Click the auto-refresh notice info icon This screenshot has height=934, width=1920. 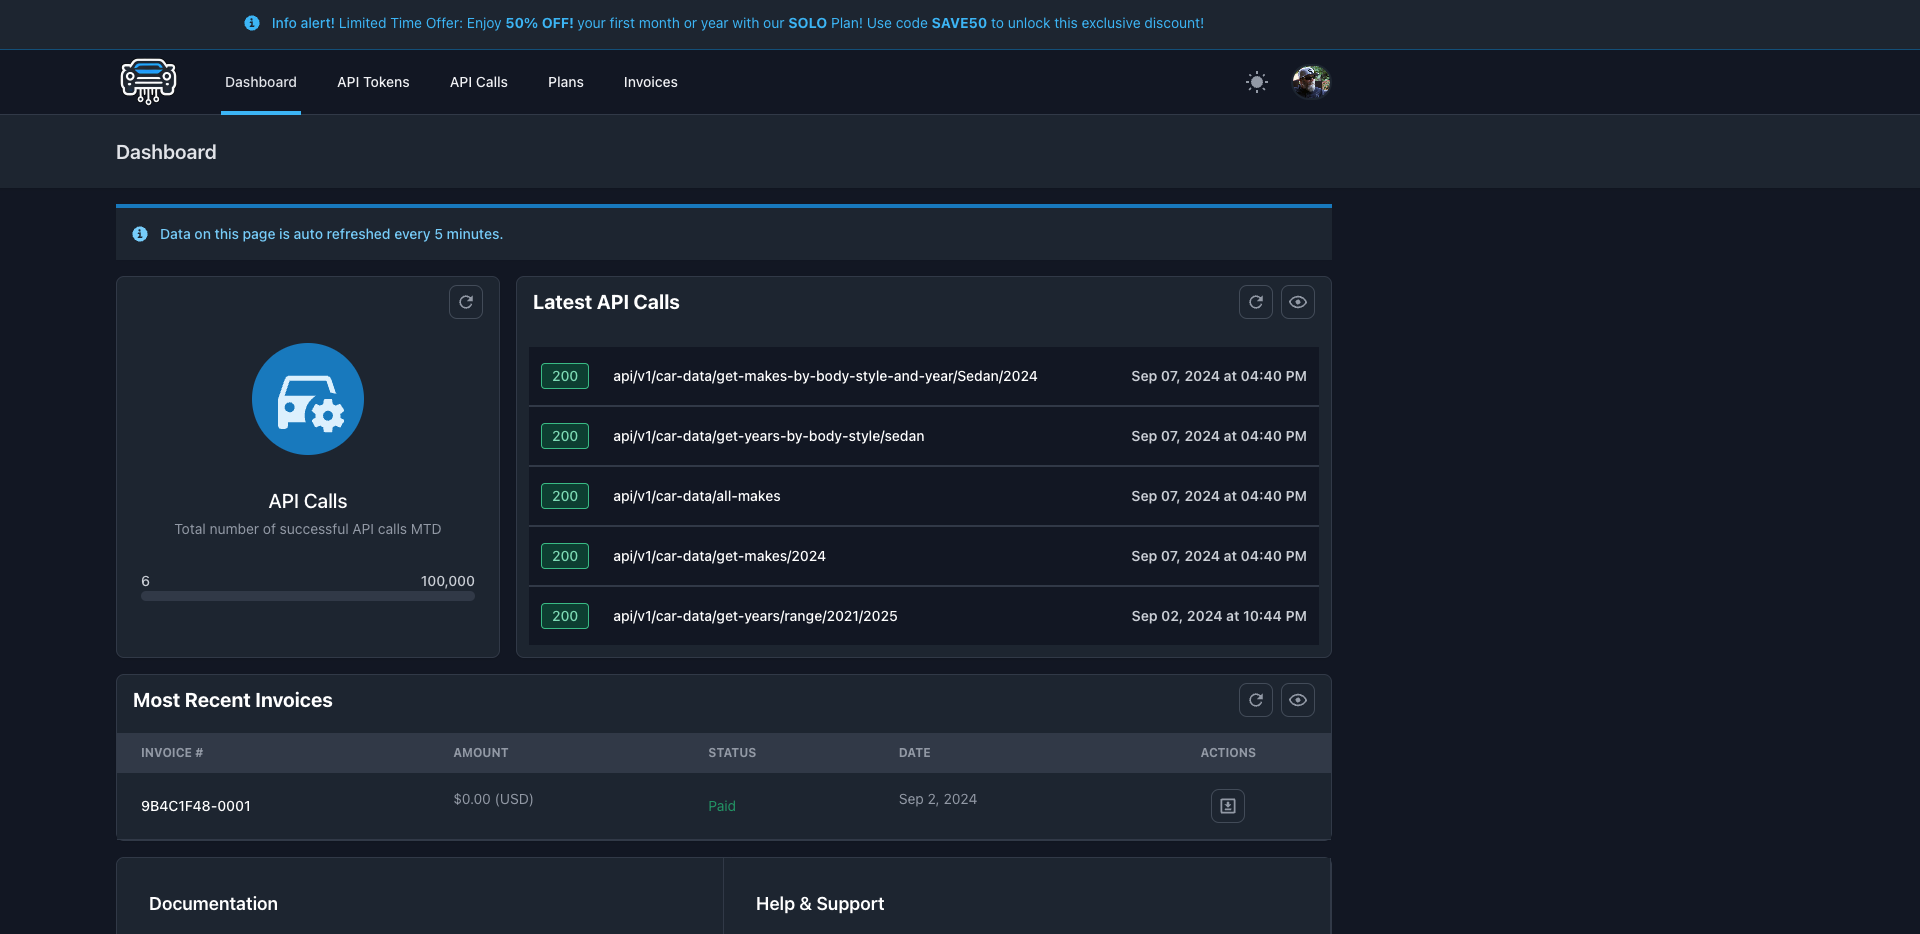140,234
